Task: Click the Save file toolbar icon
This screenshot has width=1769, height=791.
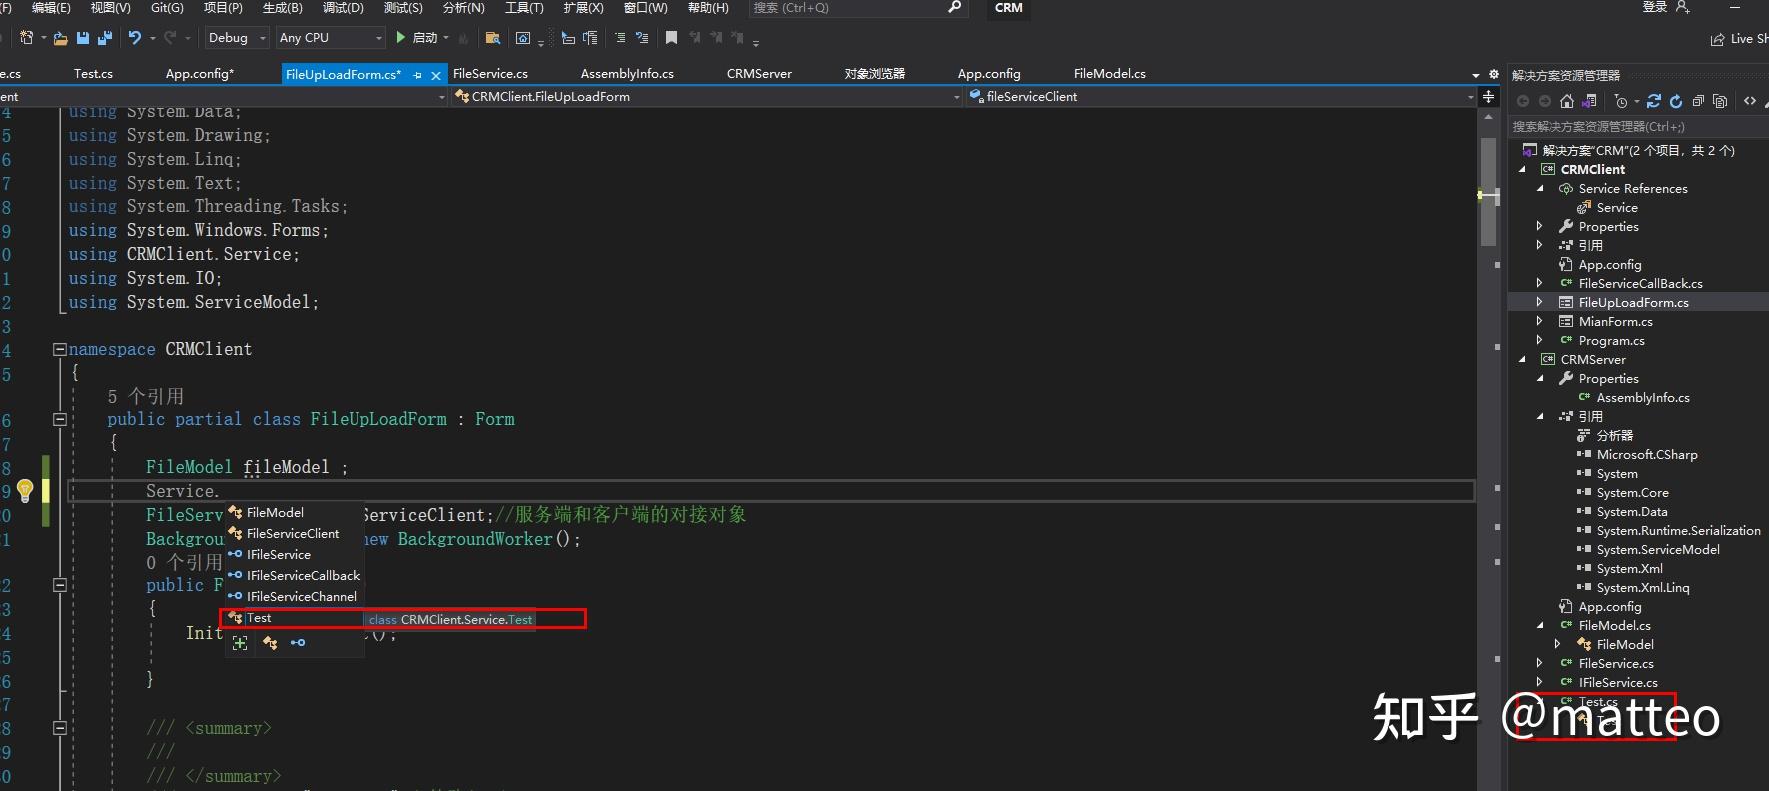Action: coord(83,37)
